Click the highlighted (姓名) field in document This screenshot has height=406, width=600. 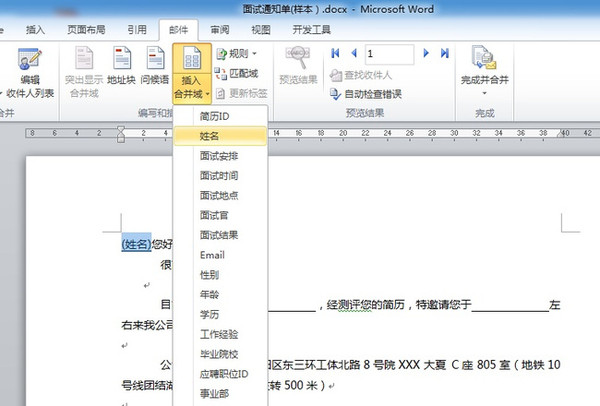pos(136,243)
